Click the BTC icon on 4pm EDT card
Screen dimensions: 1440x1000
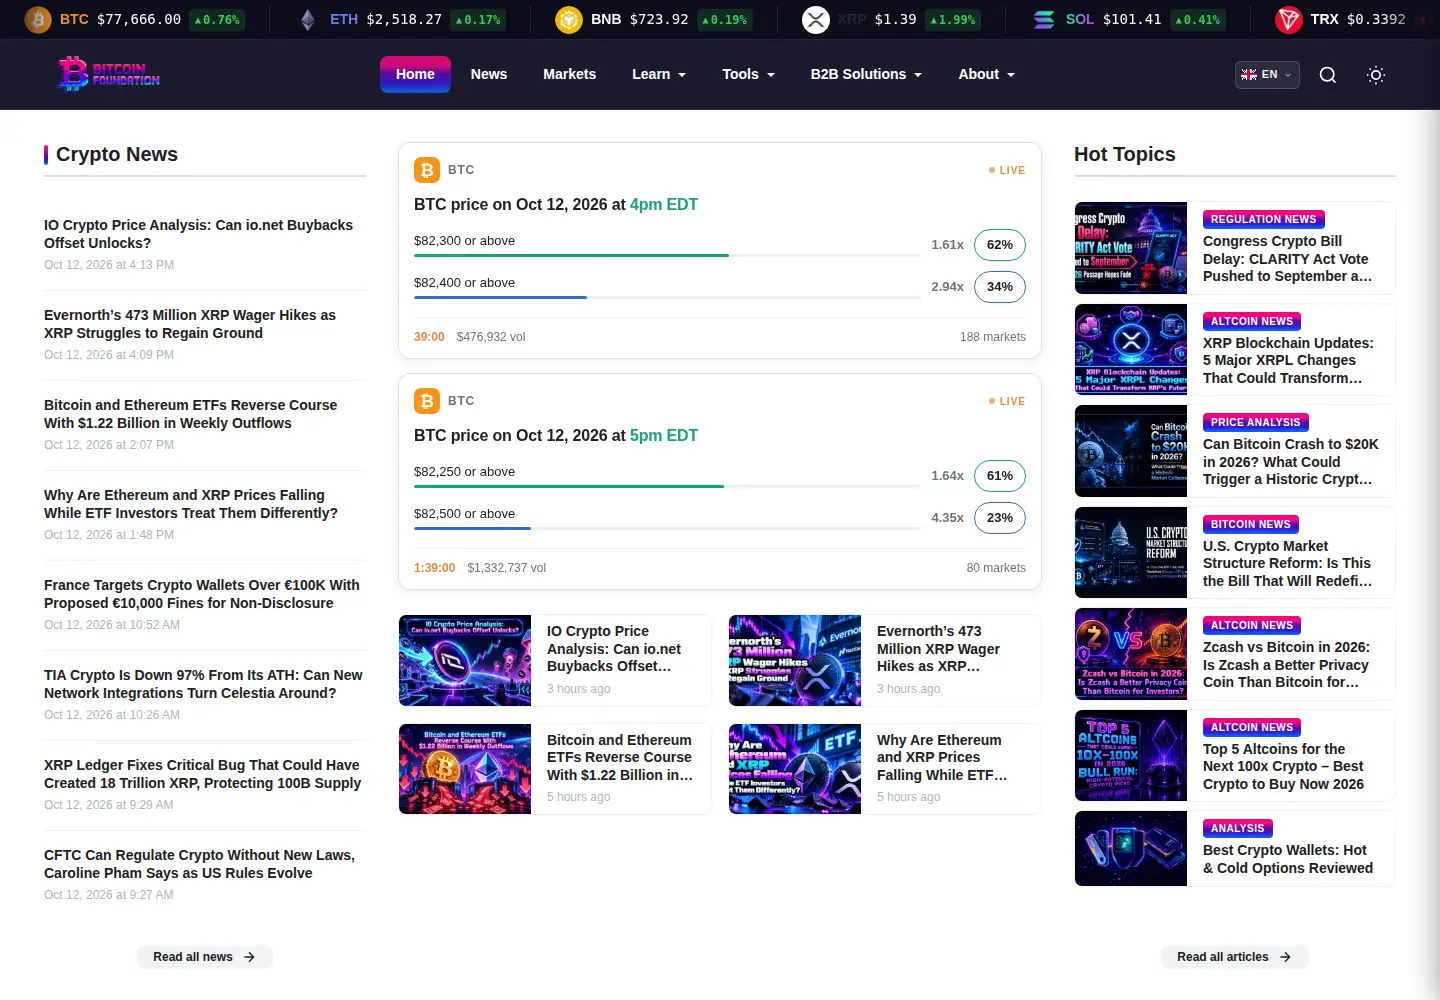(427, 170)
